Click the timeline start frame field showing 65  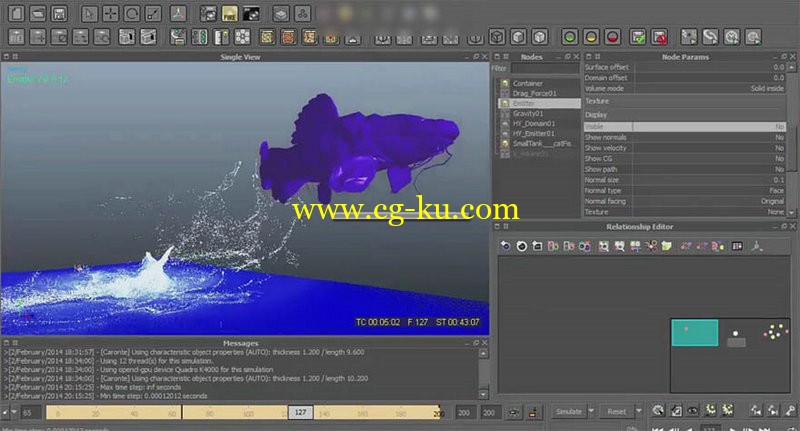pos(31,413)
